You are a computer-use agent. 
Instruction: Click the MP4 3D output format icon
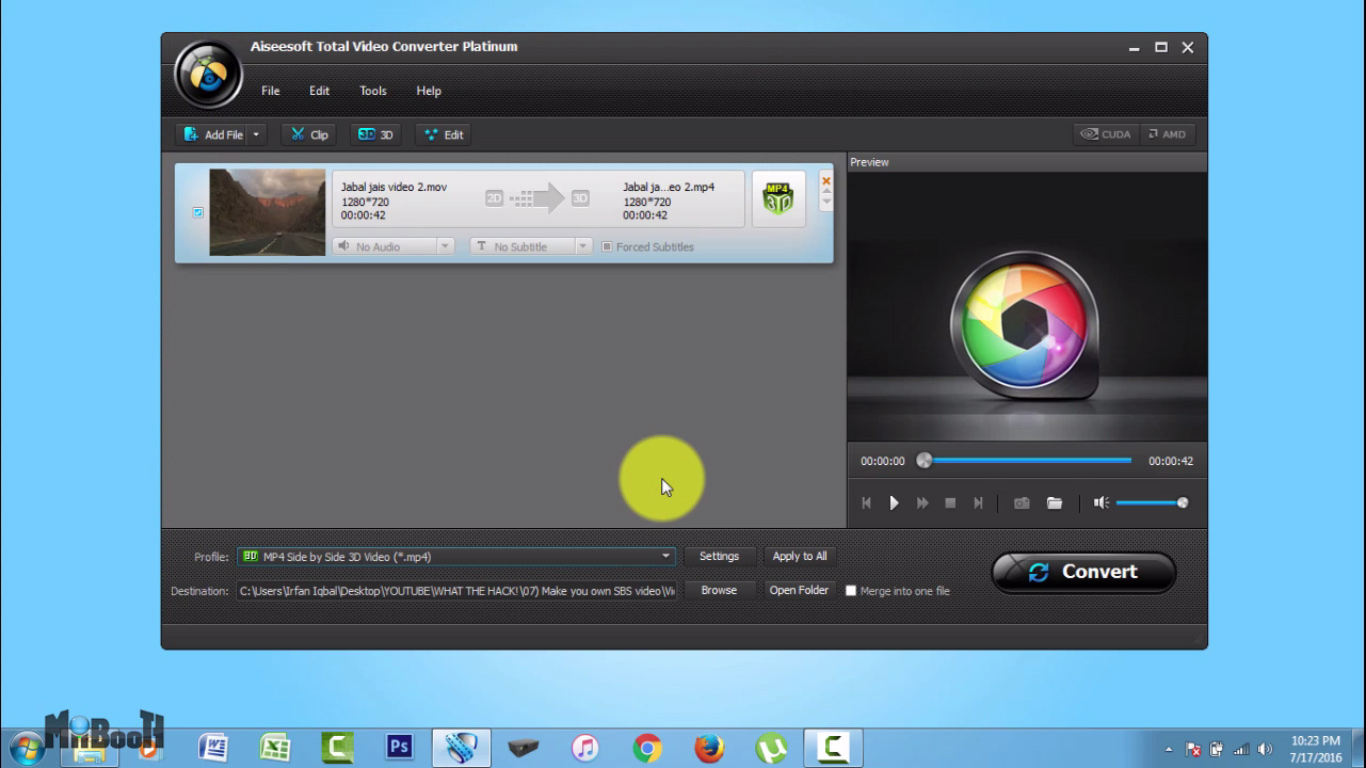click(778, 198)
